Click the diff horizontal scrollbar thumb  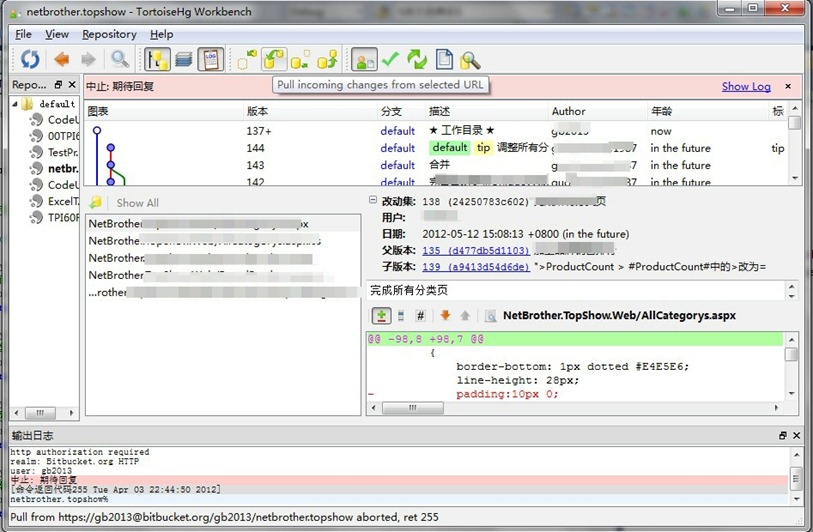pyautogui.click(x=413, y=408)
